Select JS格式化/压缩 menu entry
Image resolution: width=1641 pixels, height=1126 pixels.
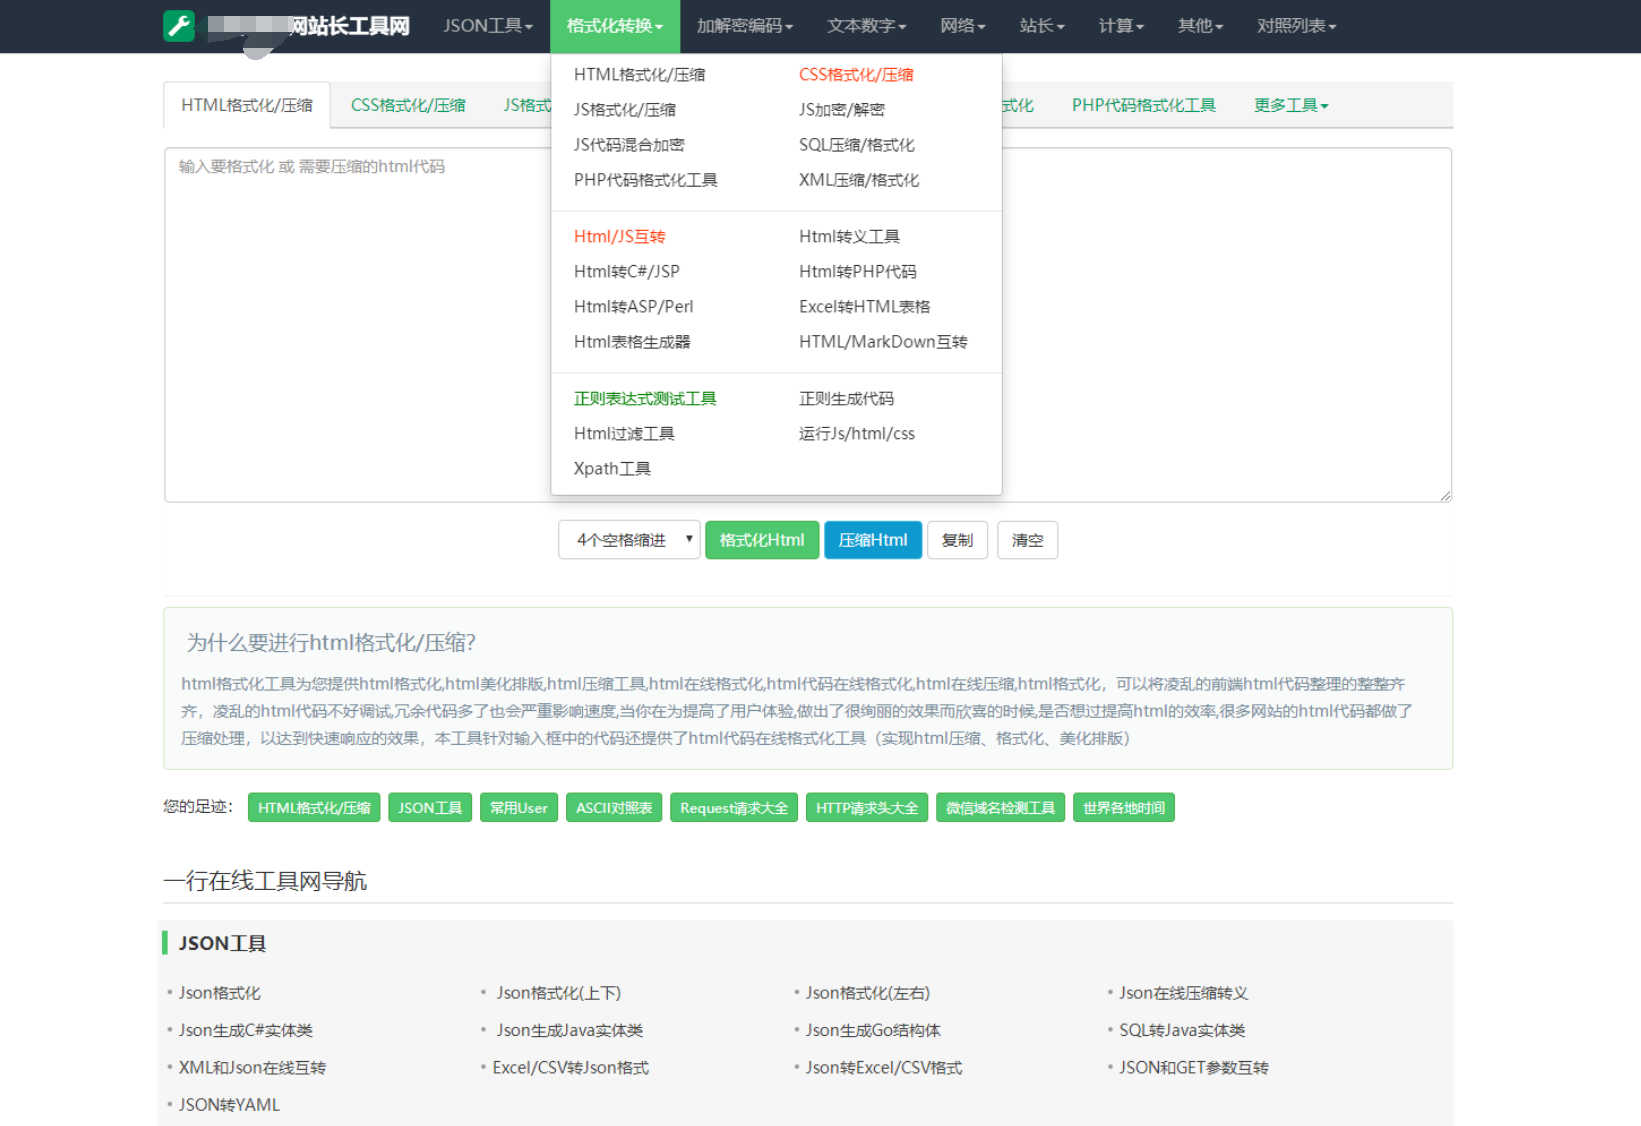click(624, 109)
